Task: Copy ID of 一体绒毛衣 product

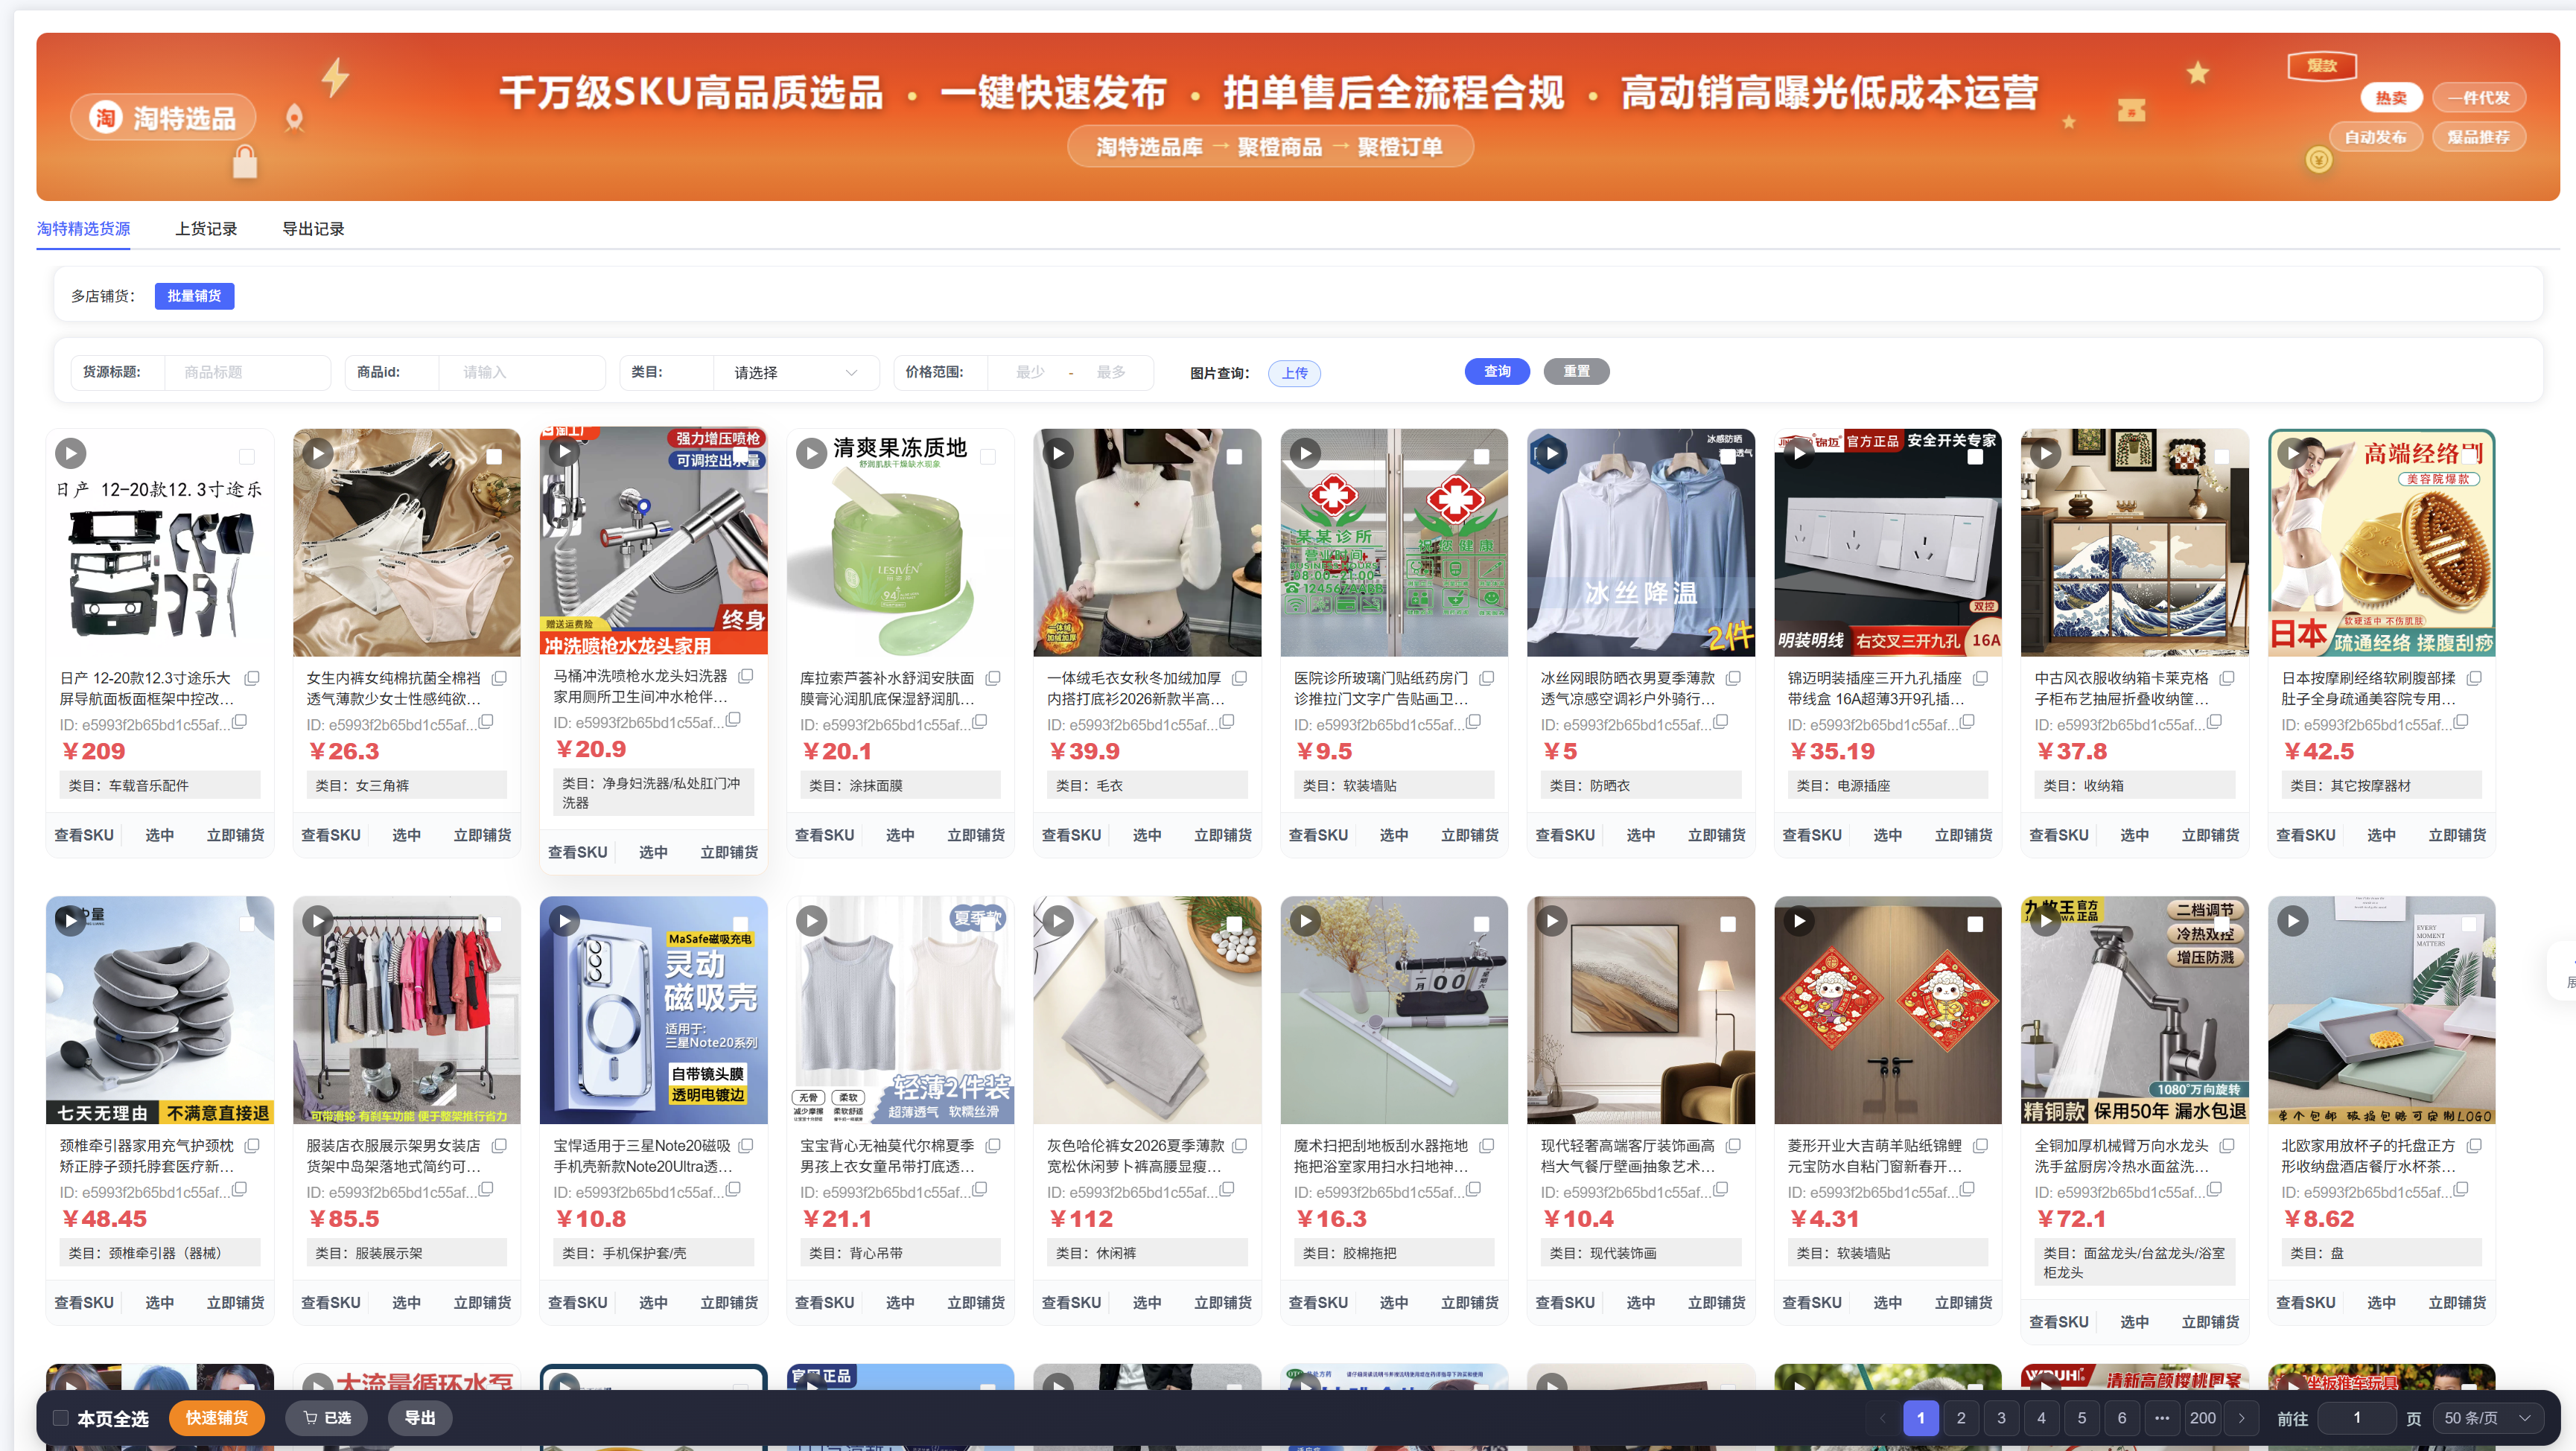Action: click(x=1227, y=722)
